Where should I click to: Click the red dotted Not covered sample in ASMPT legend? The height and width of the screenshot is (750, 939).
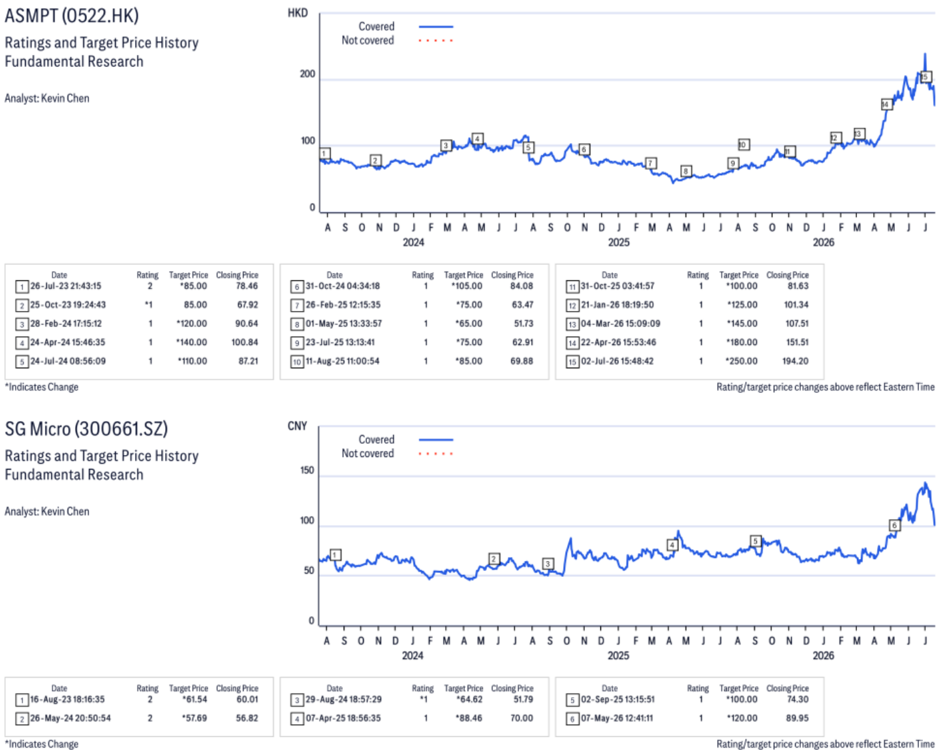click(x=436, y=40)
